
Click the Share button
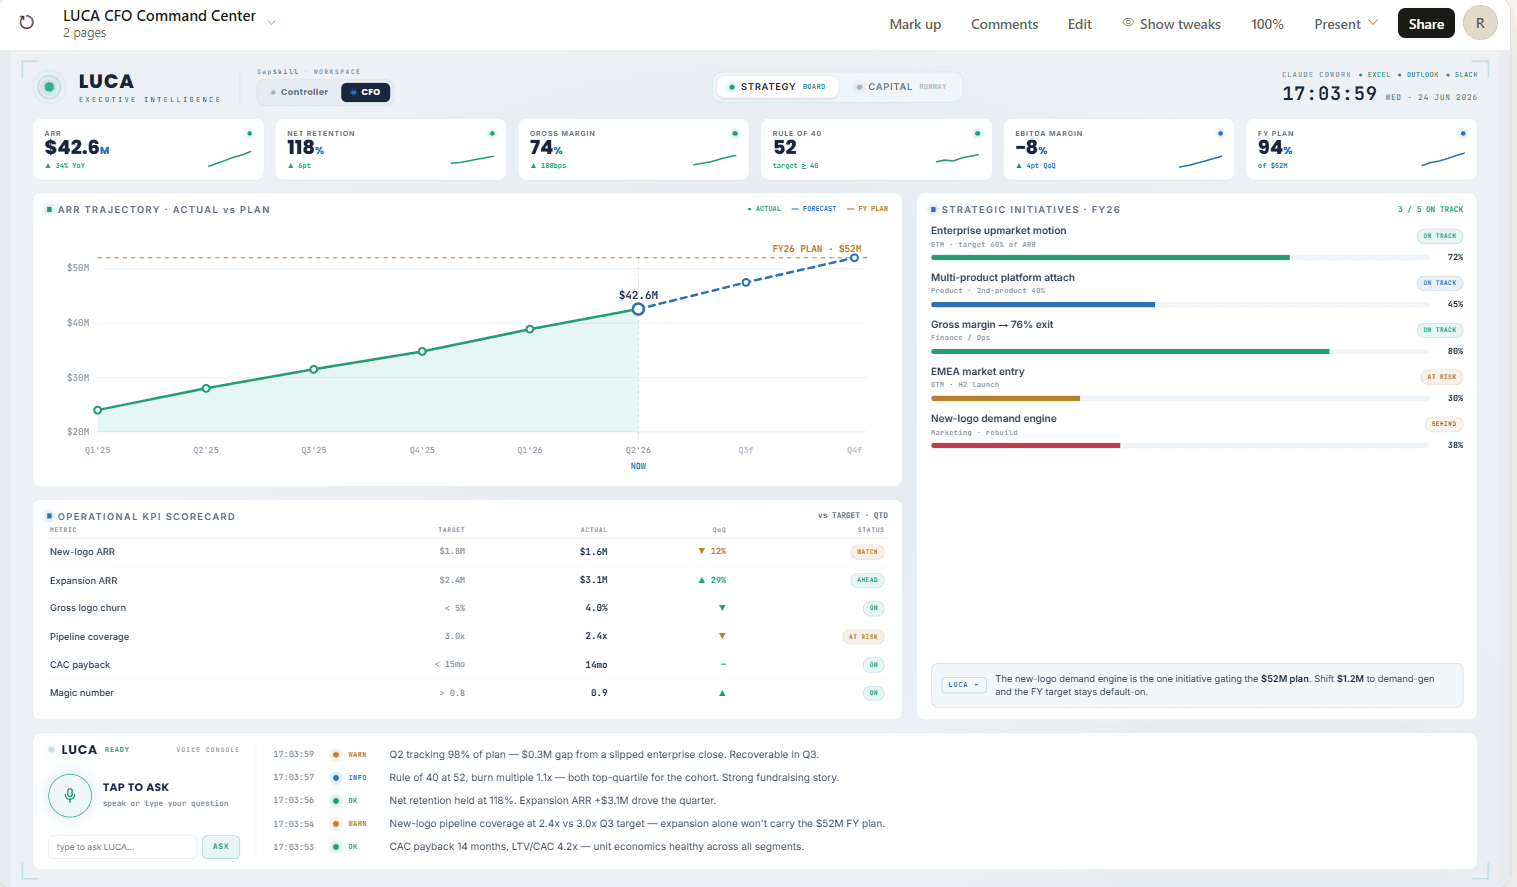tap(1426, 24)
